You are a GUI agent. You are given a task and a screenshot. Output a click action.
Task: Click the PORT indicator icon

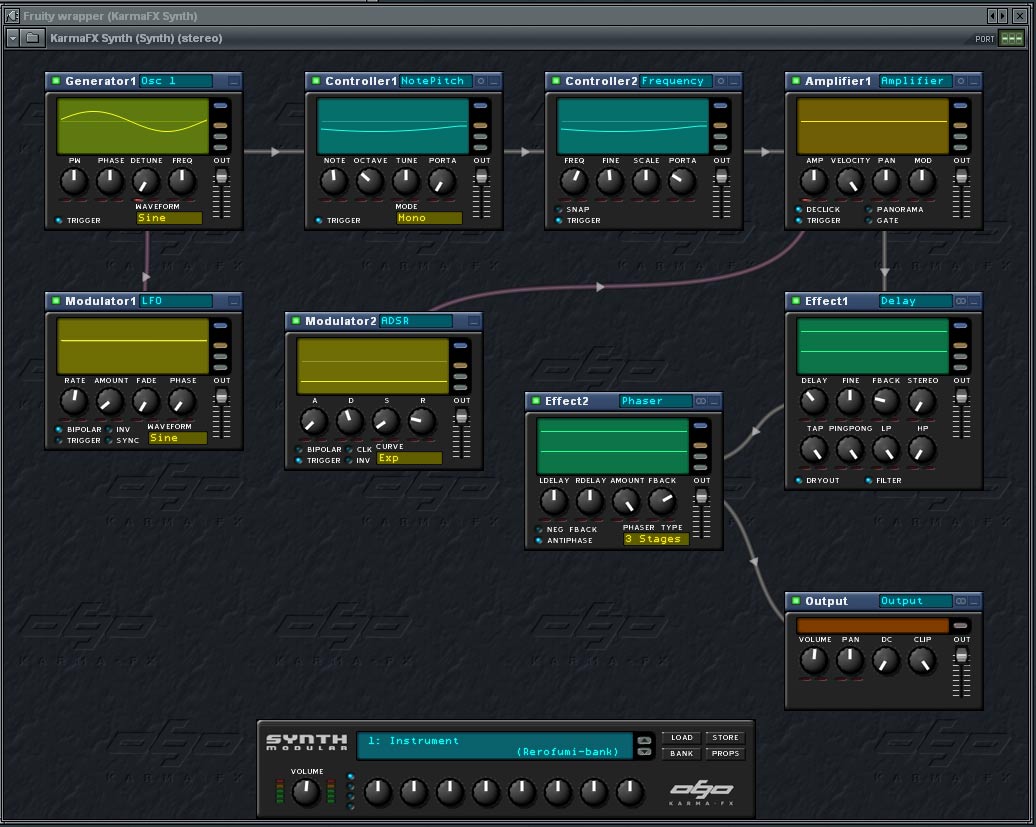click(1012, 38)
